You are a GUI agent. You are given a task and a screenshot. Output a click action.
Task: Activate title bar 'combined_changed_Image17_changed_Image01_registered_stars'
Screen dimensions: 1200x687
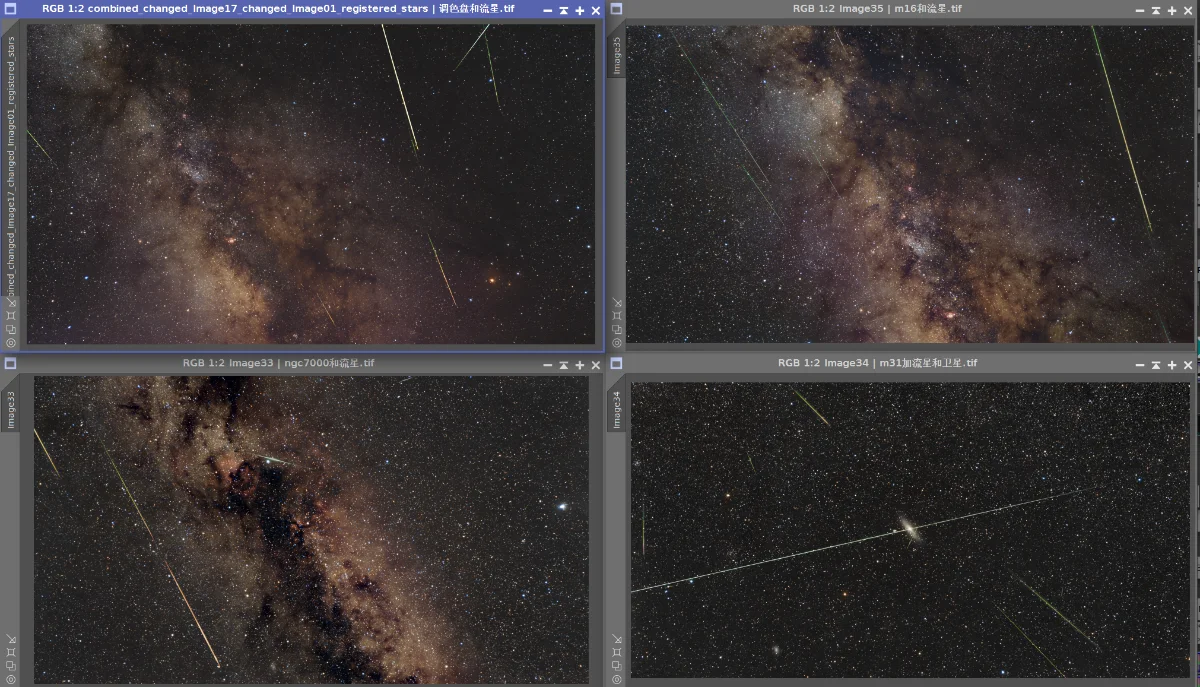(279, 9)
